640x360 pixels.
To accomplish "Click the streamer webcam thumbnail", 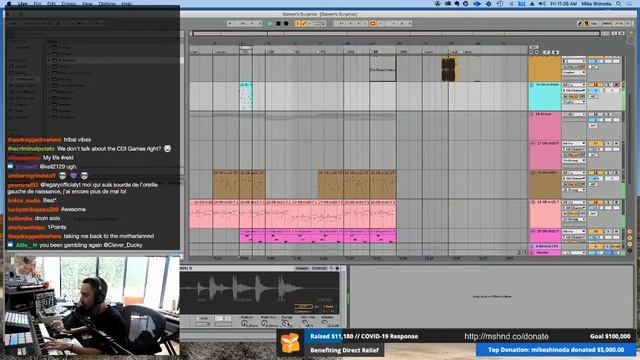I will [x=92, y=306].
